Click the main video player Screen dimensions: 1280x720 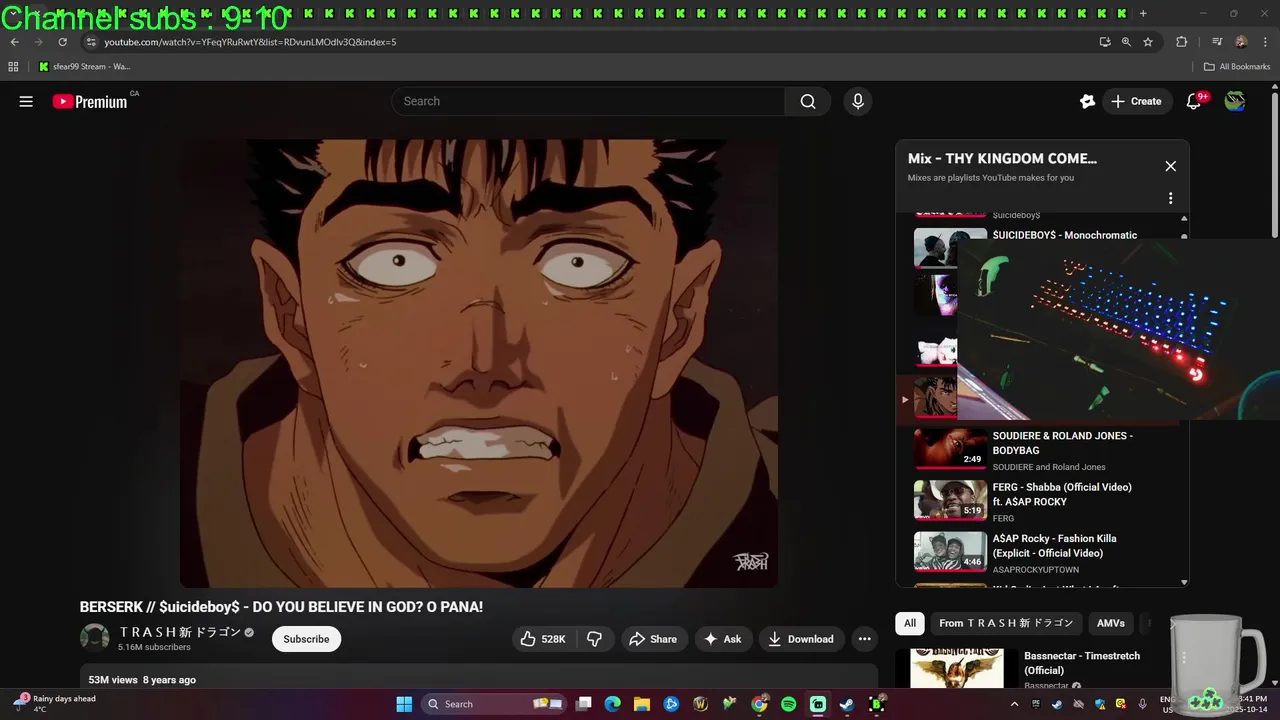click(x=479, y=364)
